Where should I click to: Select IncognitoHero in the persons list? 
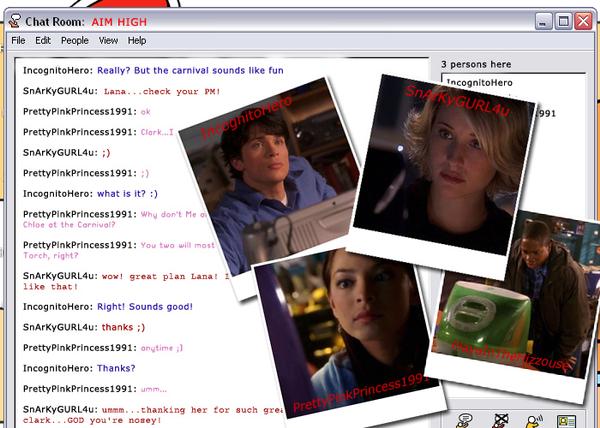coord(482,80)
